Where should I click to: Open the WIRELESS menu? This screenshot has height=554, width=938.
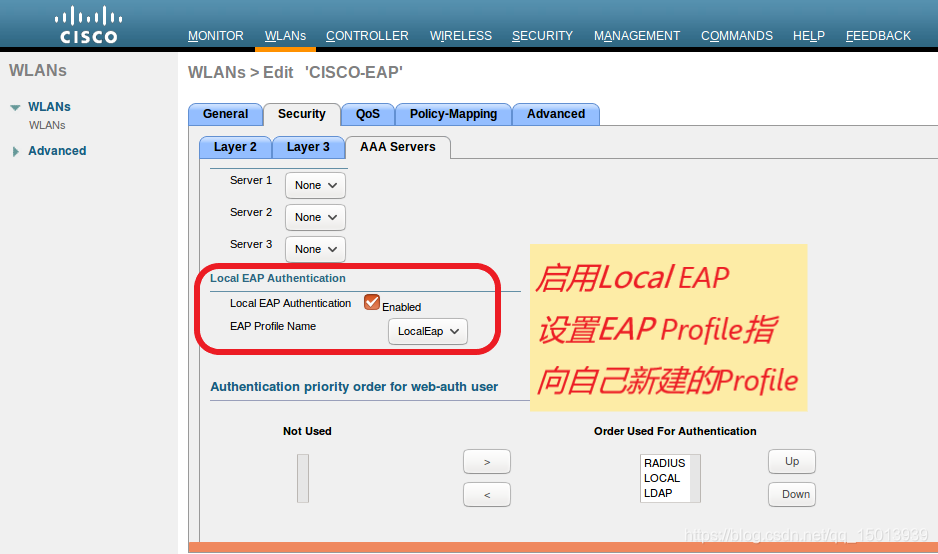[x=461, y=36]
